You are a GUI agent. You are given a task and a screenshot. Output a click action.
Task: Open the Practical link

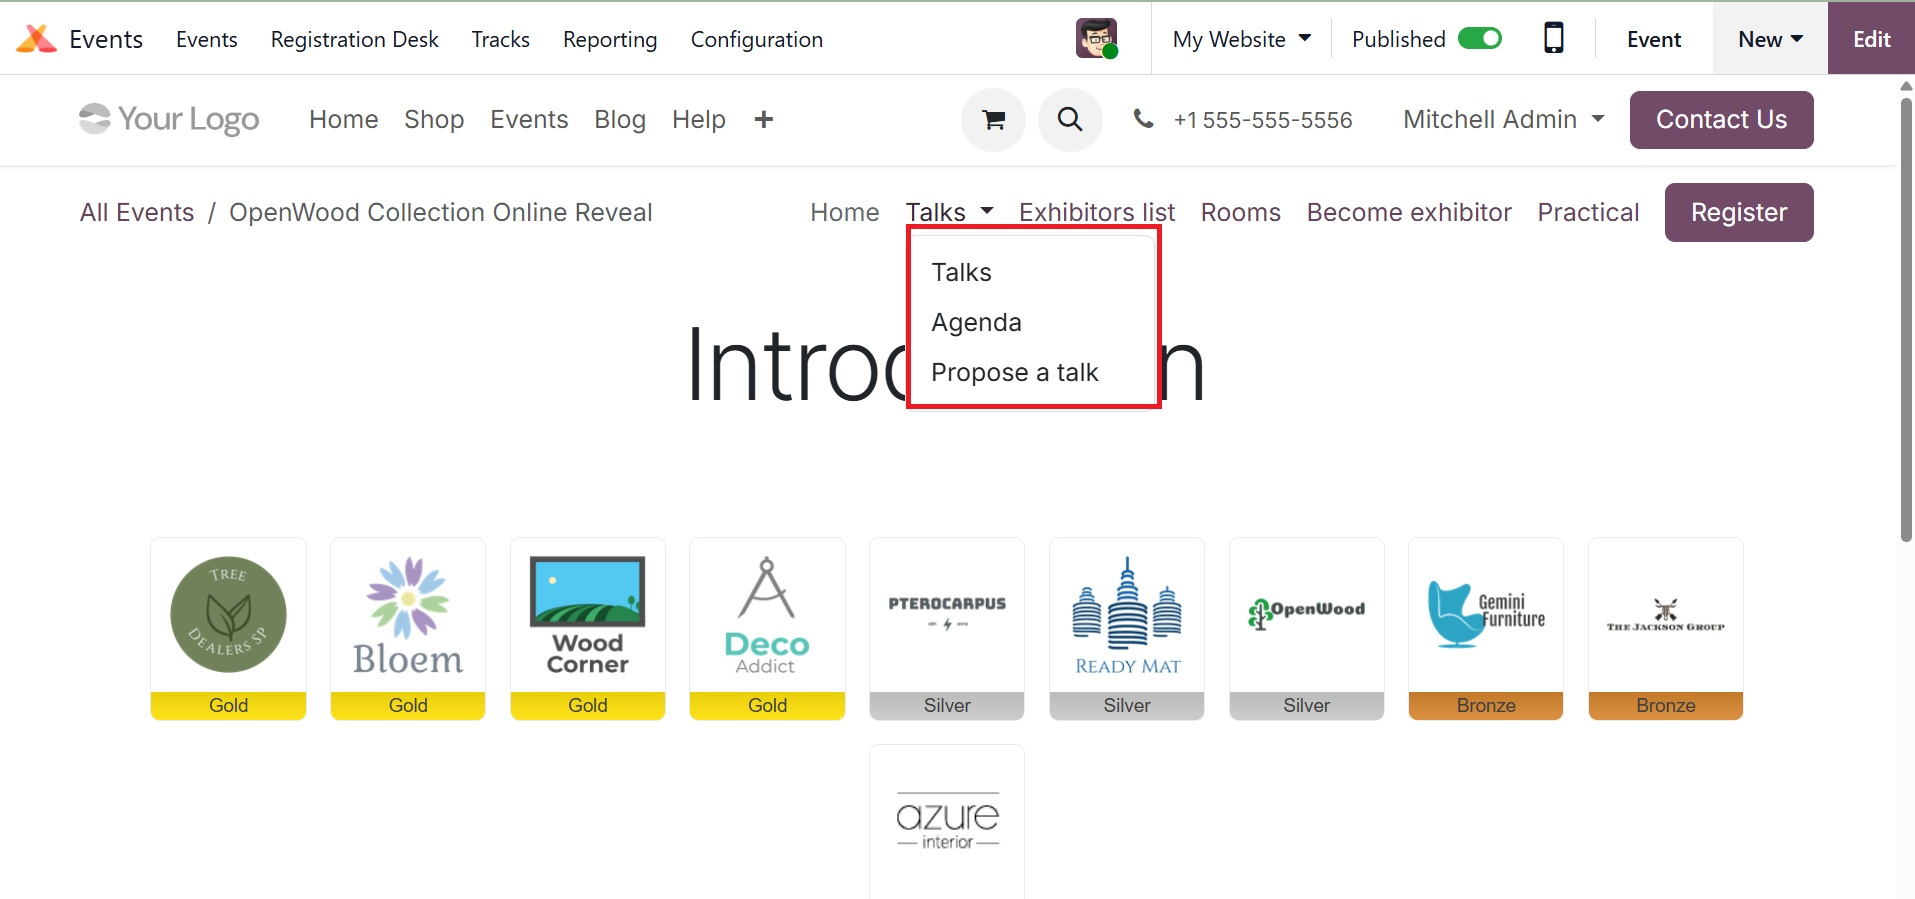(1588, 212)
